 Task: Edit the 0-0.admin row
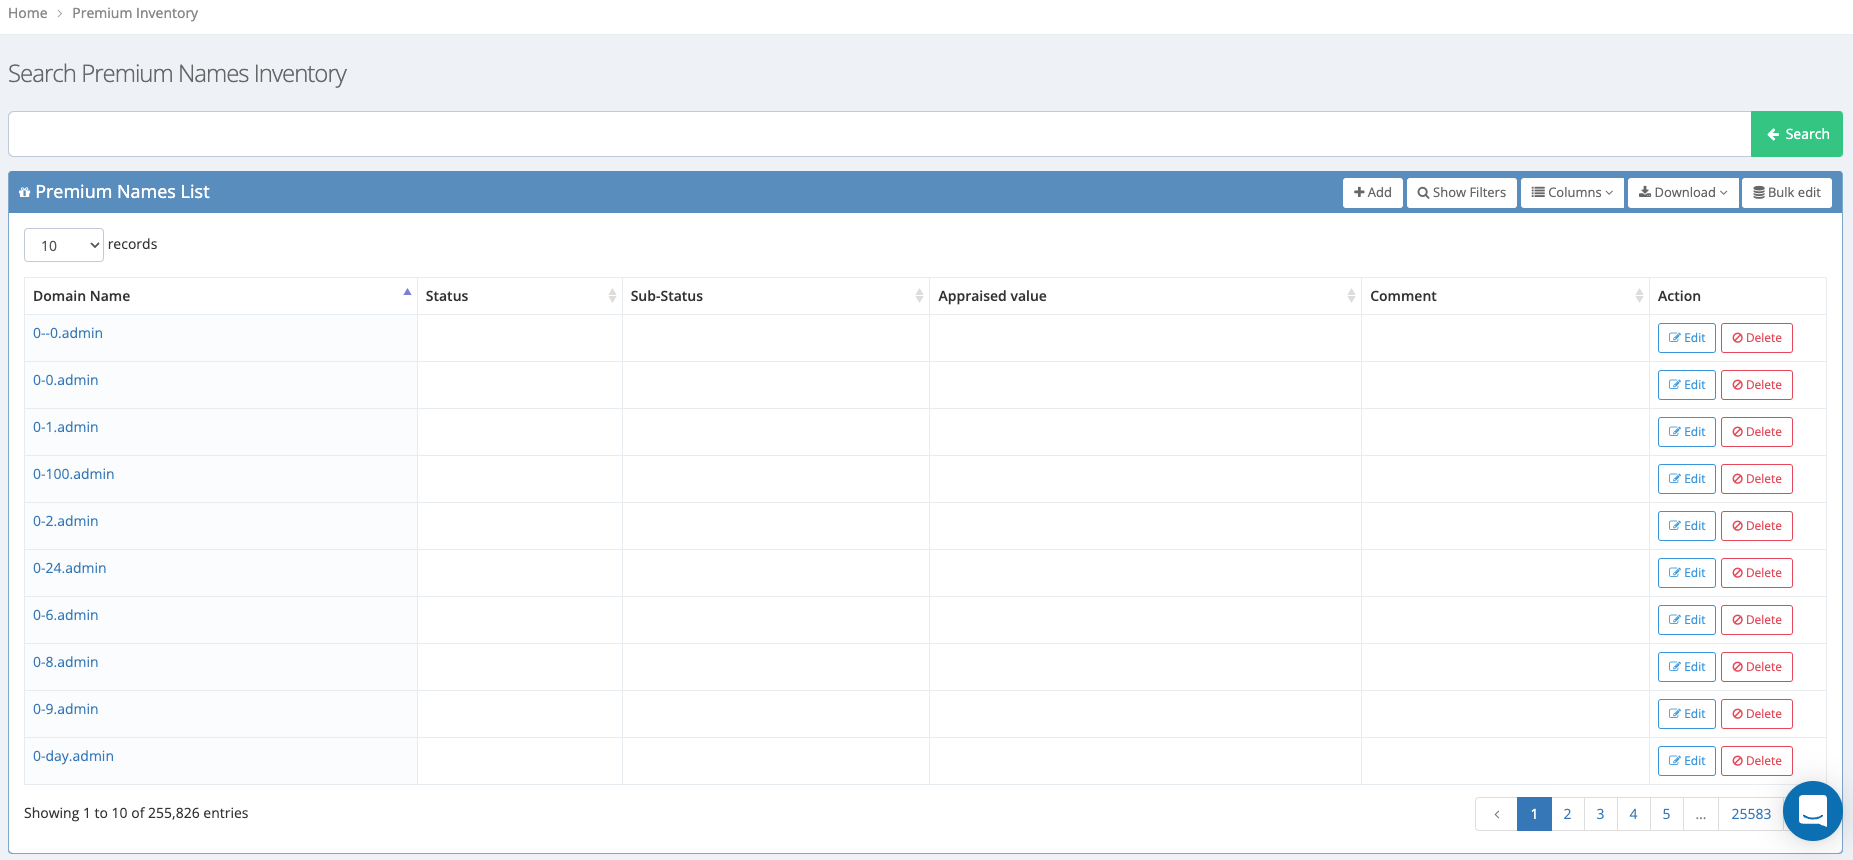(x=1686, y=385)
